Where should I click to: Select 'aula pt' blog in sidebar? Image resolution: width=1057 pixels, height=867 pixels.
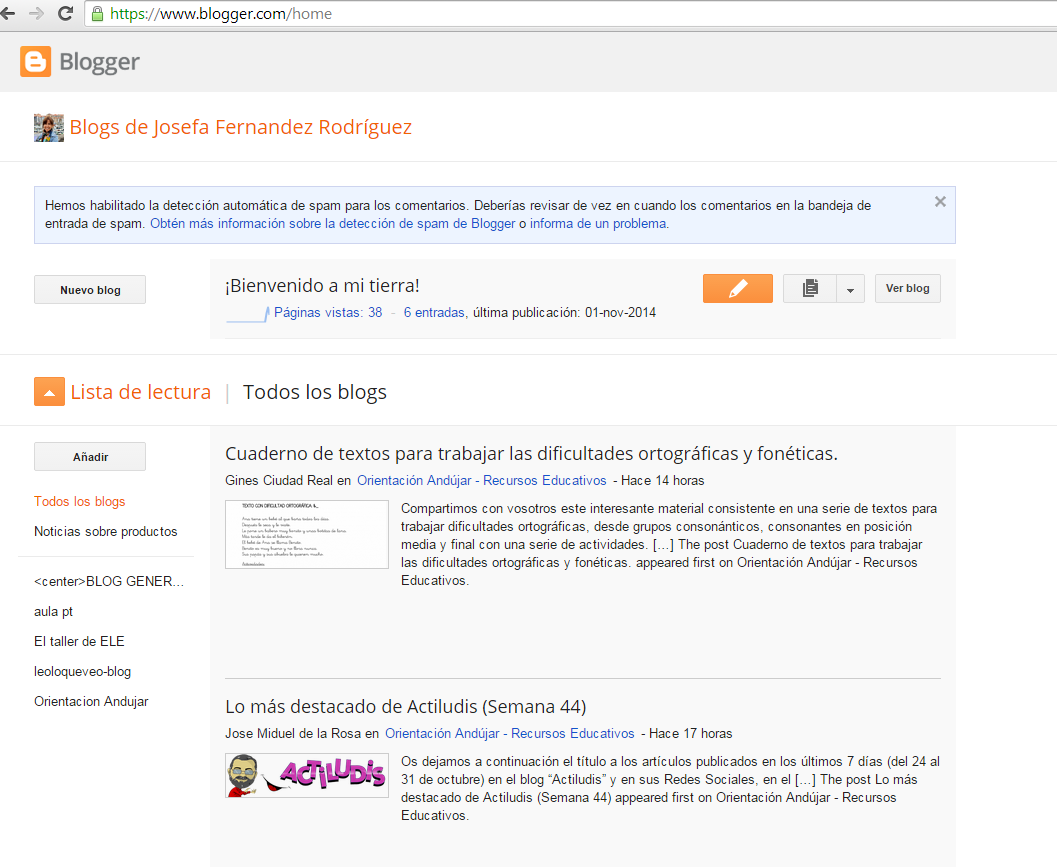pyautogui.click(x=53, y=611)
